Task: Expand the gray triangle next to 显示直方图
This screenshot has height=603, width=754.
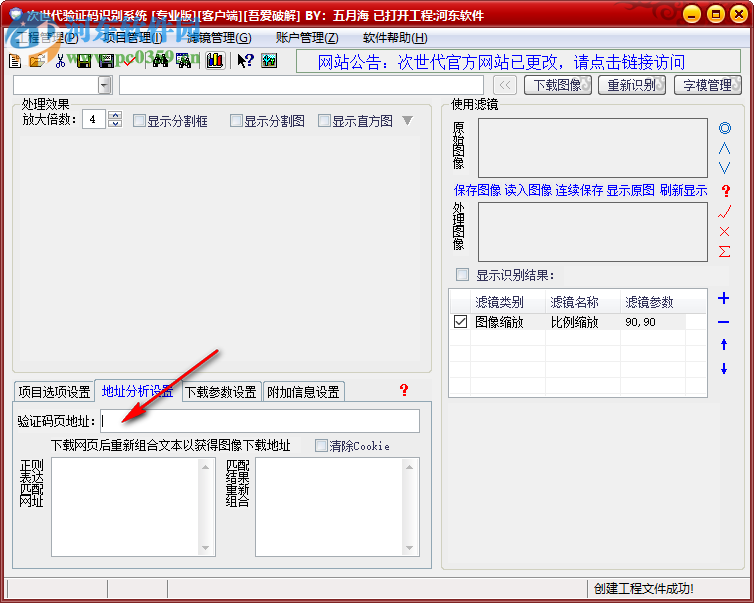Action: pyautogui.click(x=407, y=120)
